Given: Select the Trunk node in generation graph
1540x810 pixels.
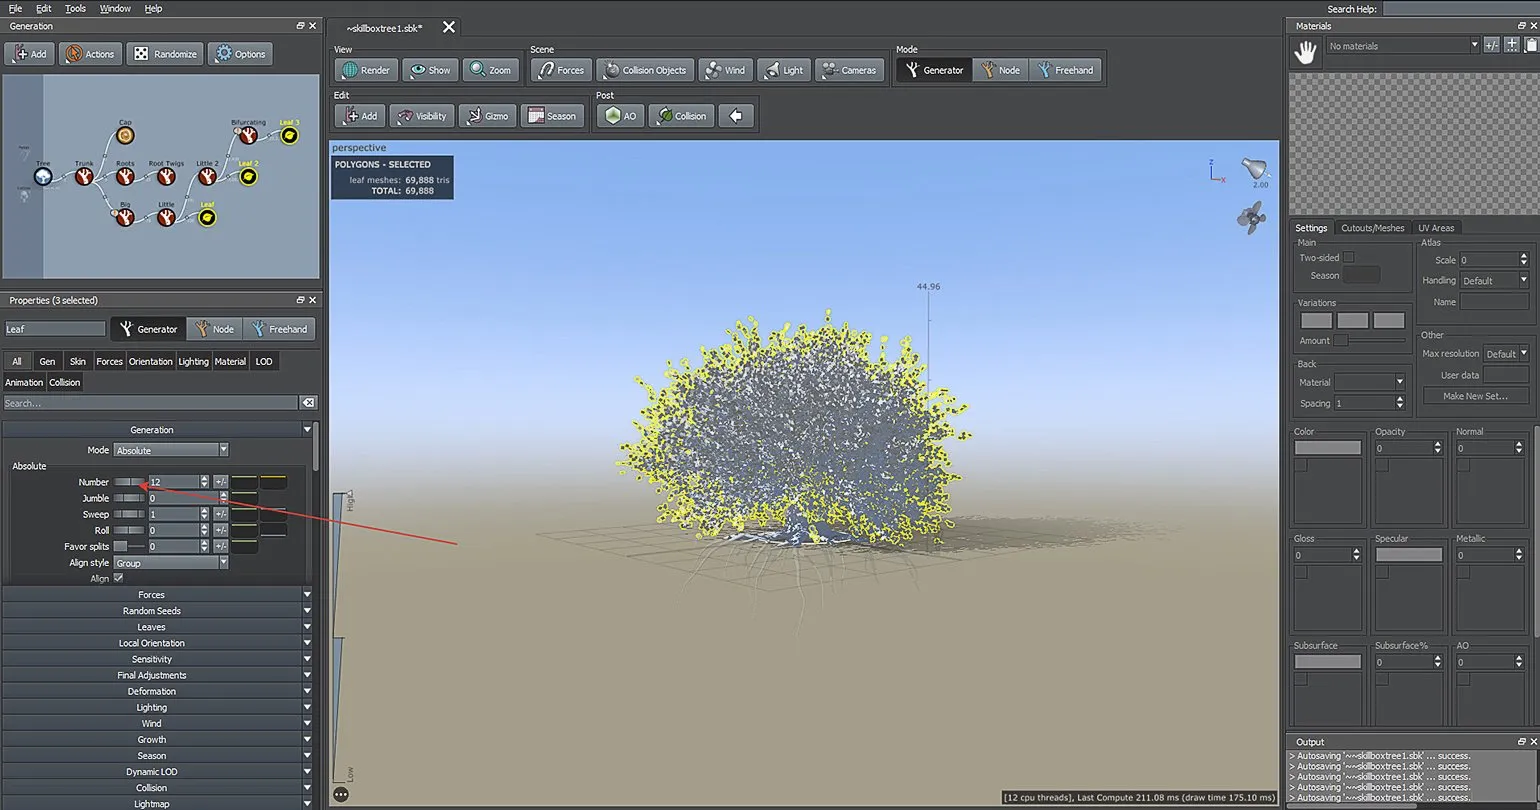Looking at the screenshot, I should 84,177.
